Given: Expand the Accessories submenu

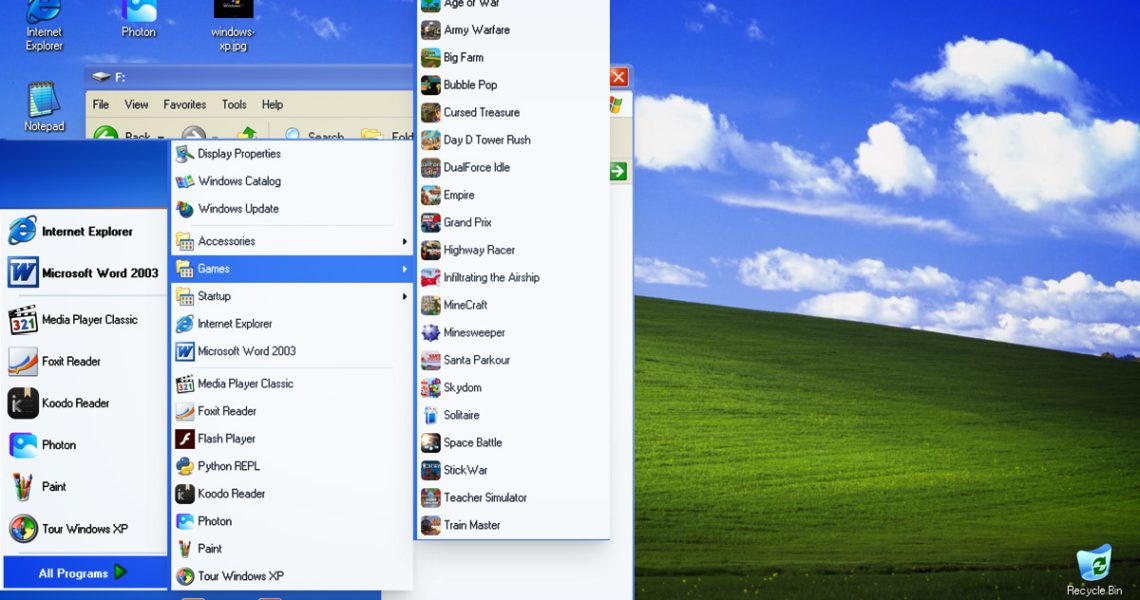Looking at the screenshot, I should point(292,241).
